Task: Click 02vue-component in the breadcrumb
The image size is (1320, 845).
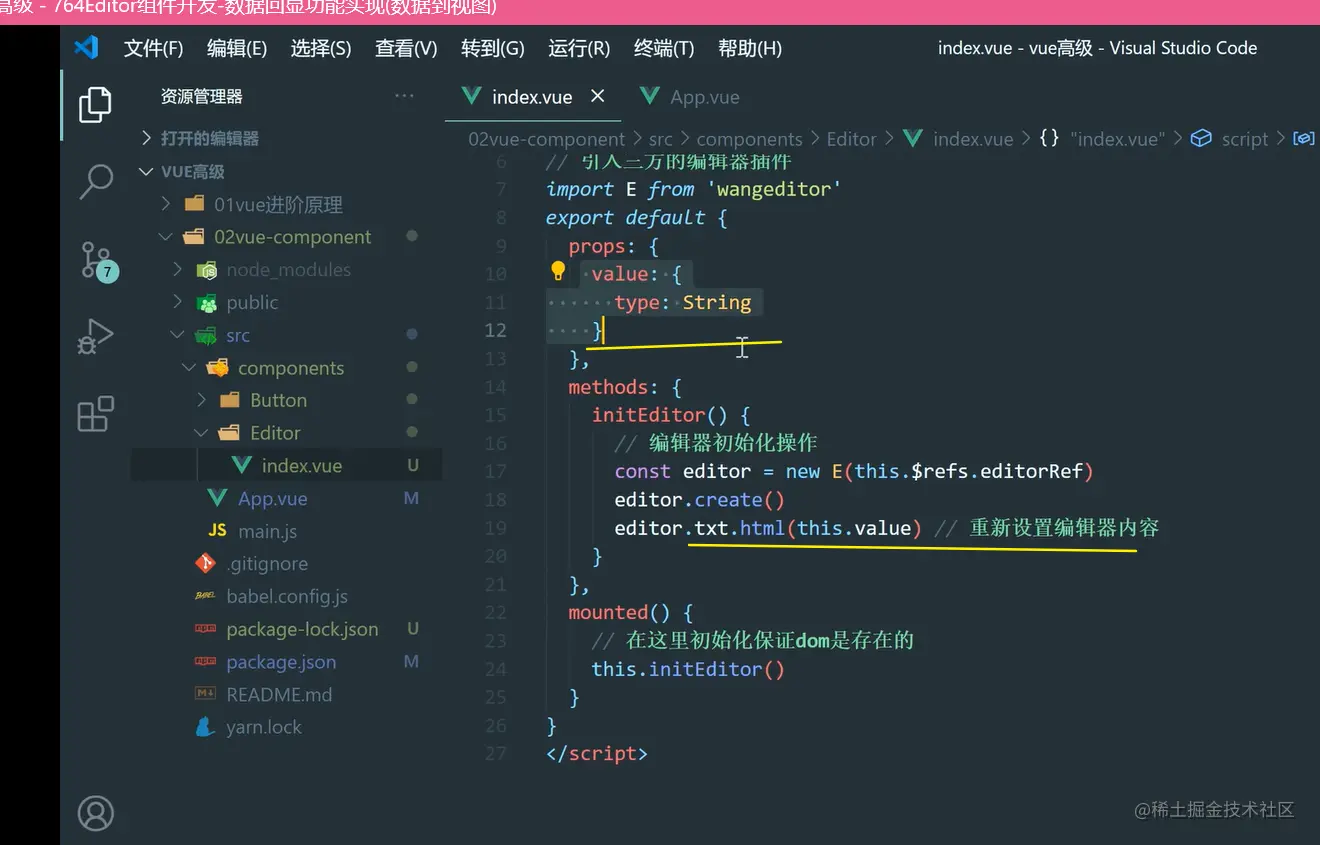Action: click(546, 139)
